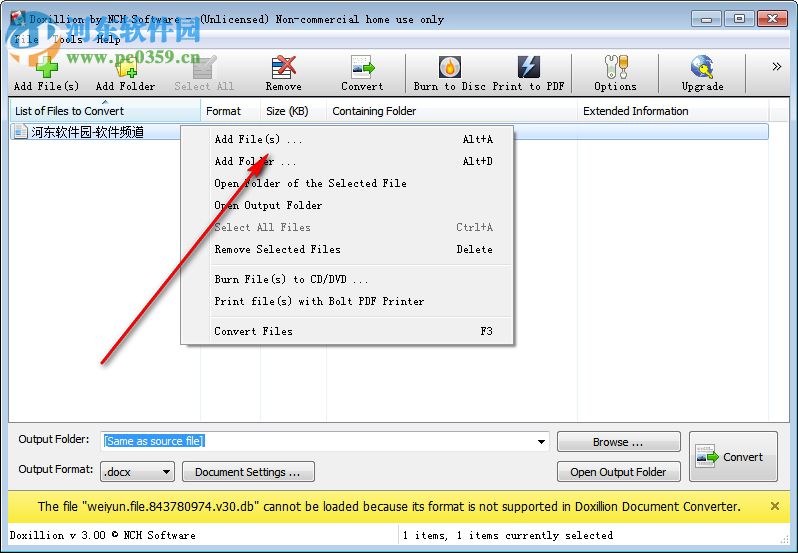Click the Extended Information column header
Screen dimensions: 798x553
pyautogui.click(x=673, y=110)
